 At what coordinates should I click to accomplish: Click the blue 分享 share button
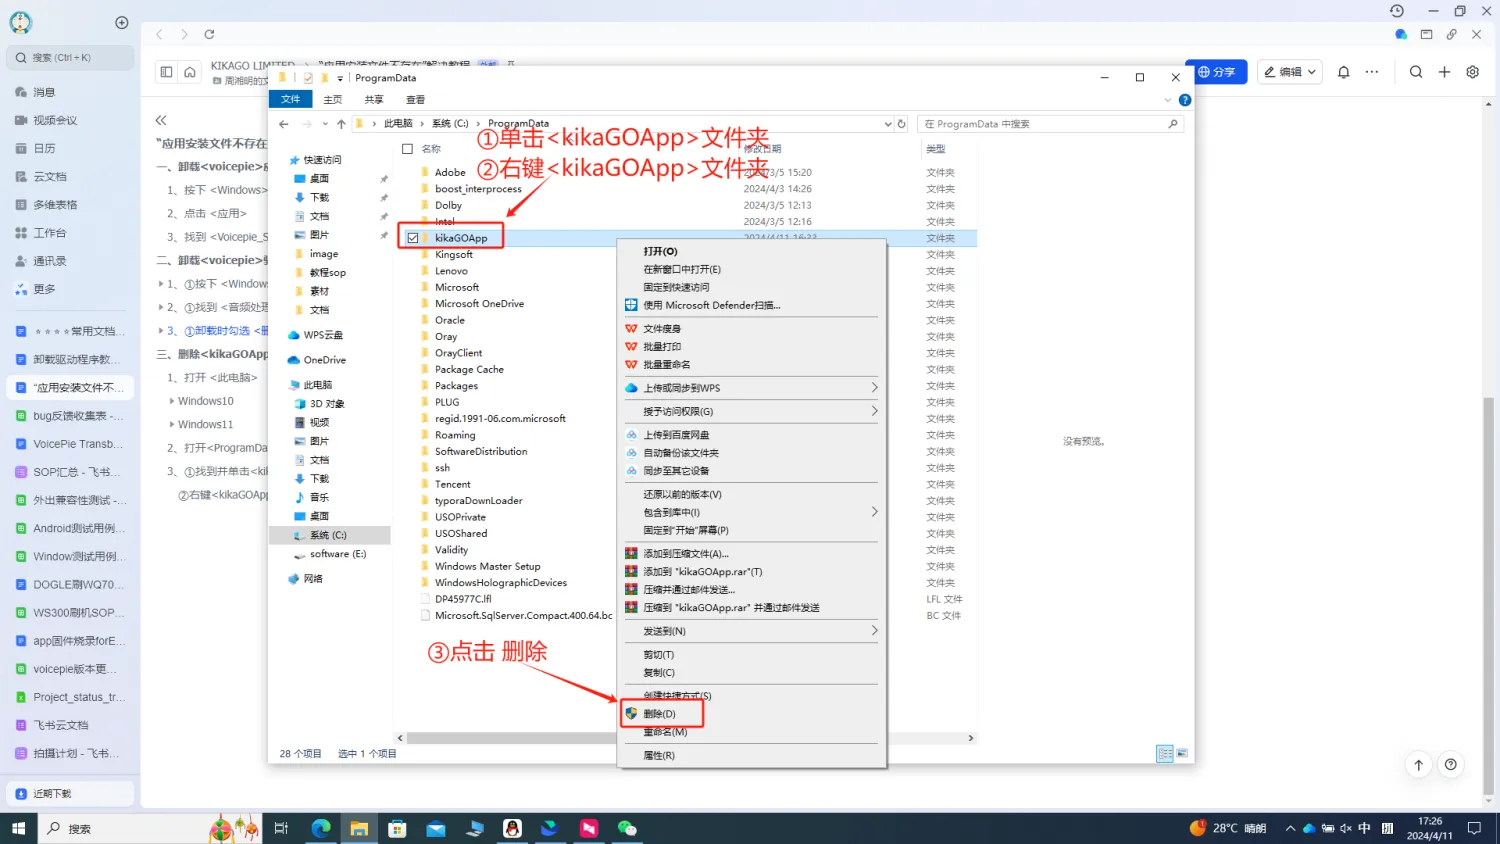coord(1216,72)
